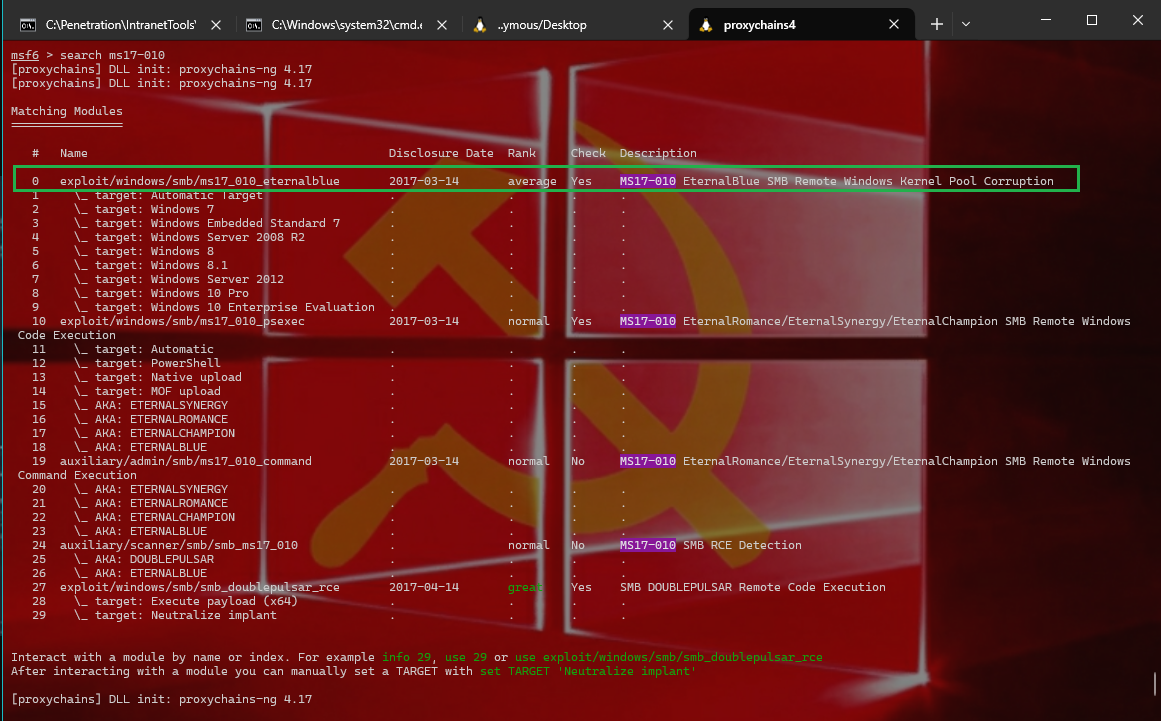
Task: Click 'SMB DOUBLEPULSAR Remote Code Execution' description
Action: (x=752, y=587)
